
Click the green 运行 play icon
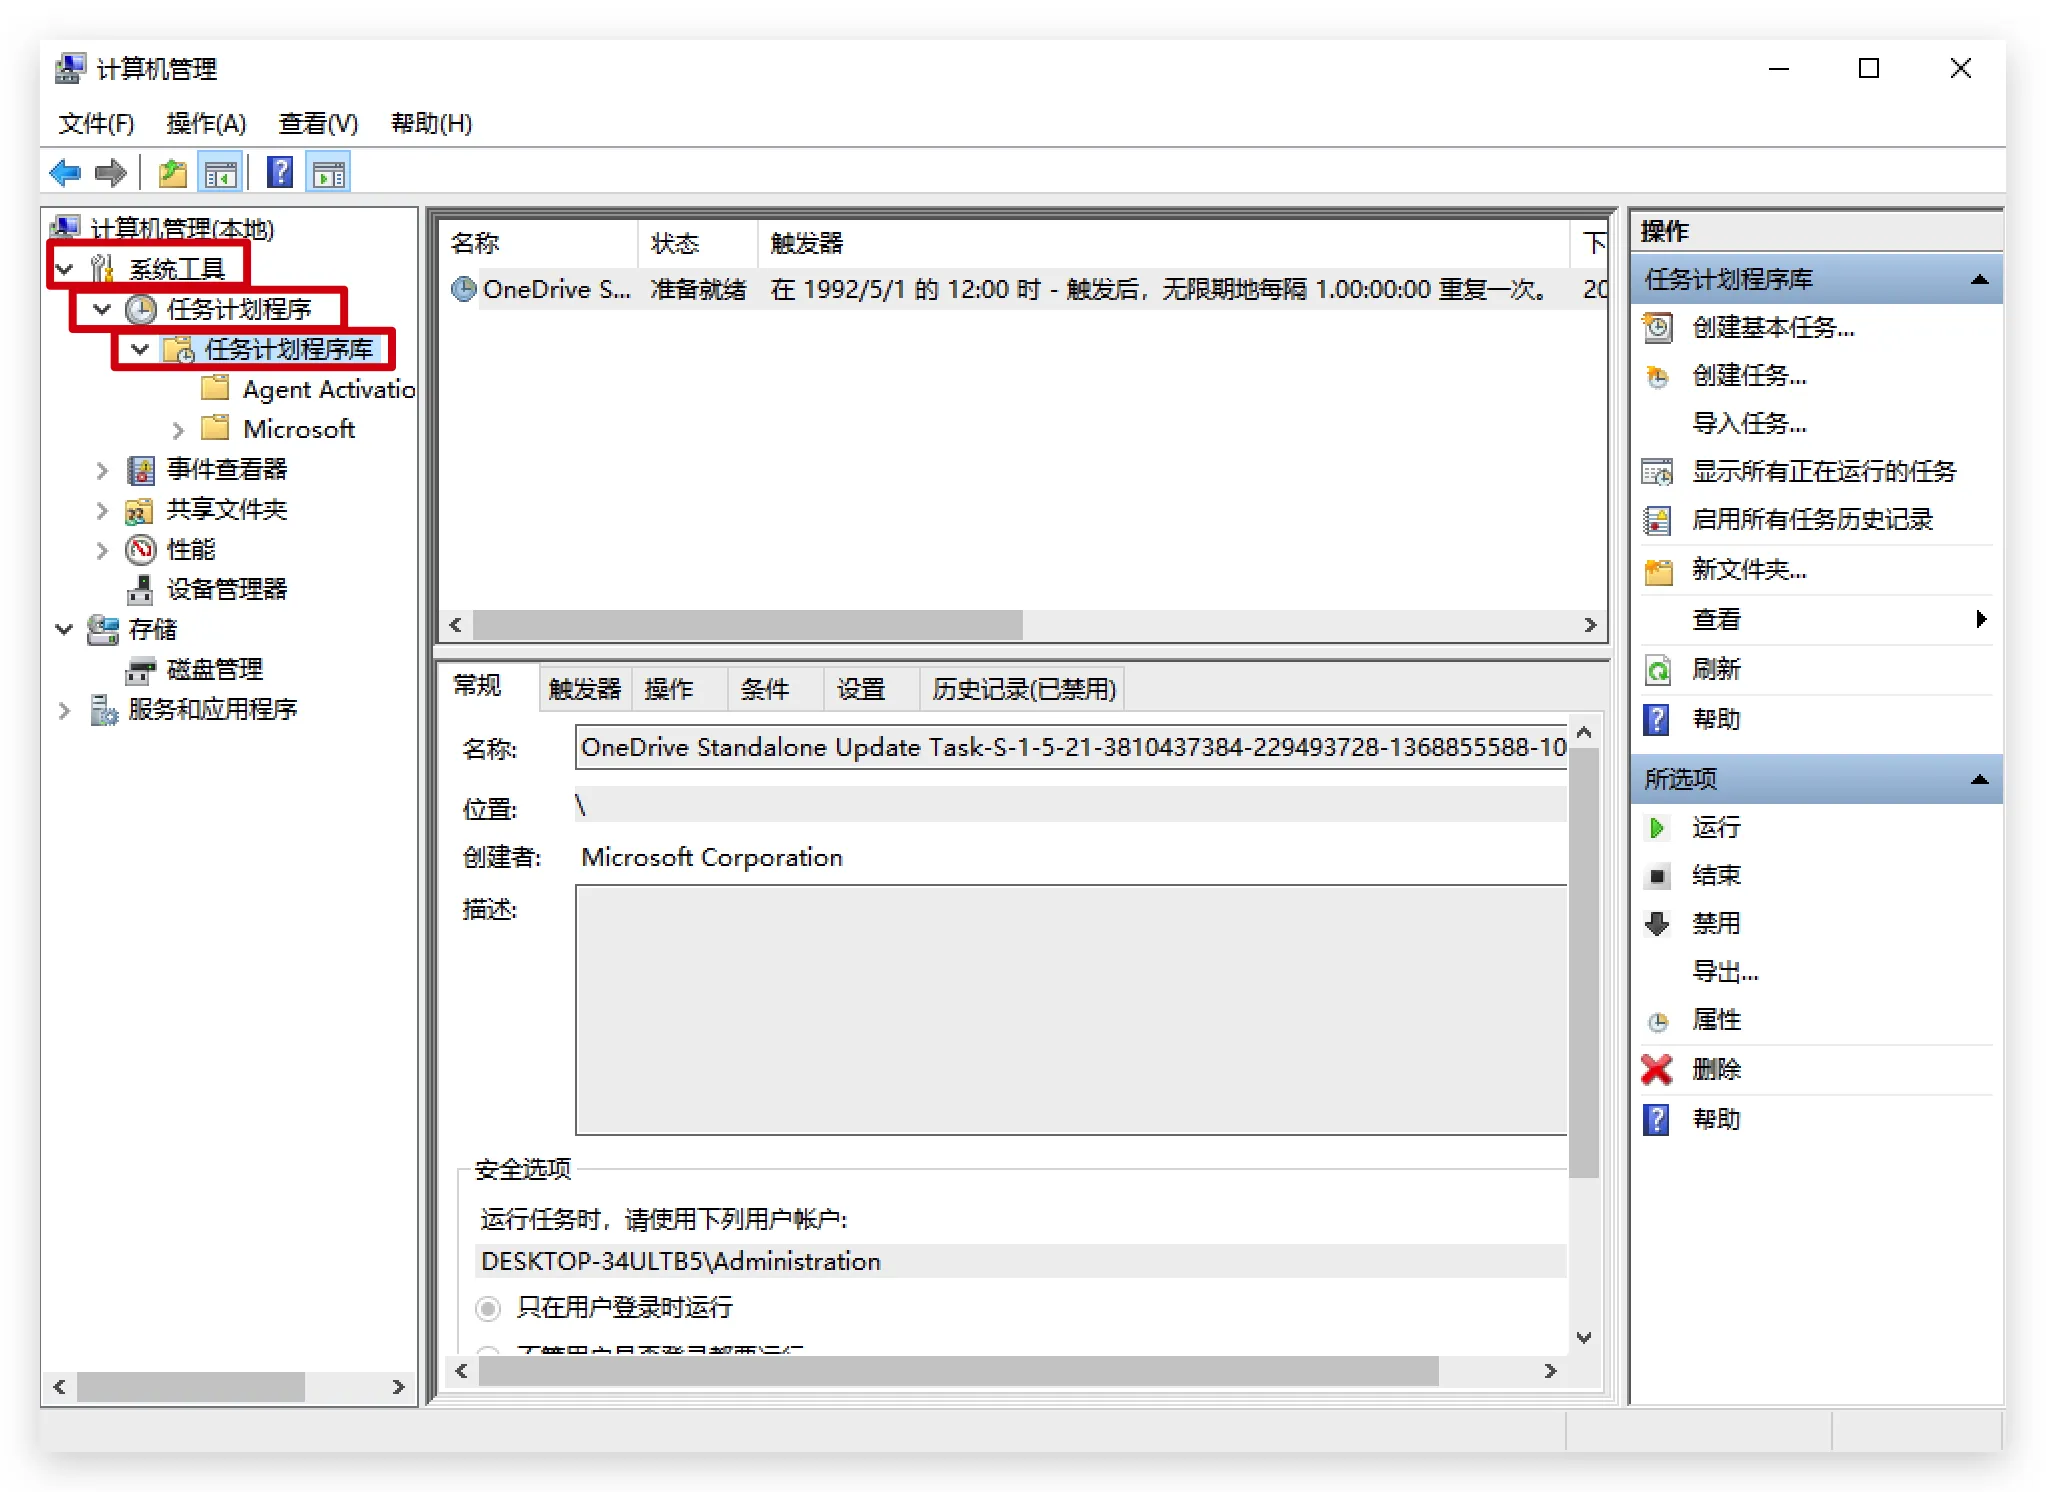pos(1657,827)
